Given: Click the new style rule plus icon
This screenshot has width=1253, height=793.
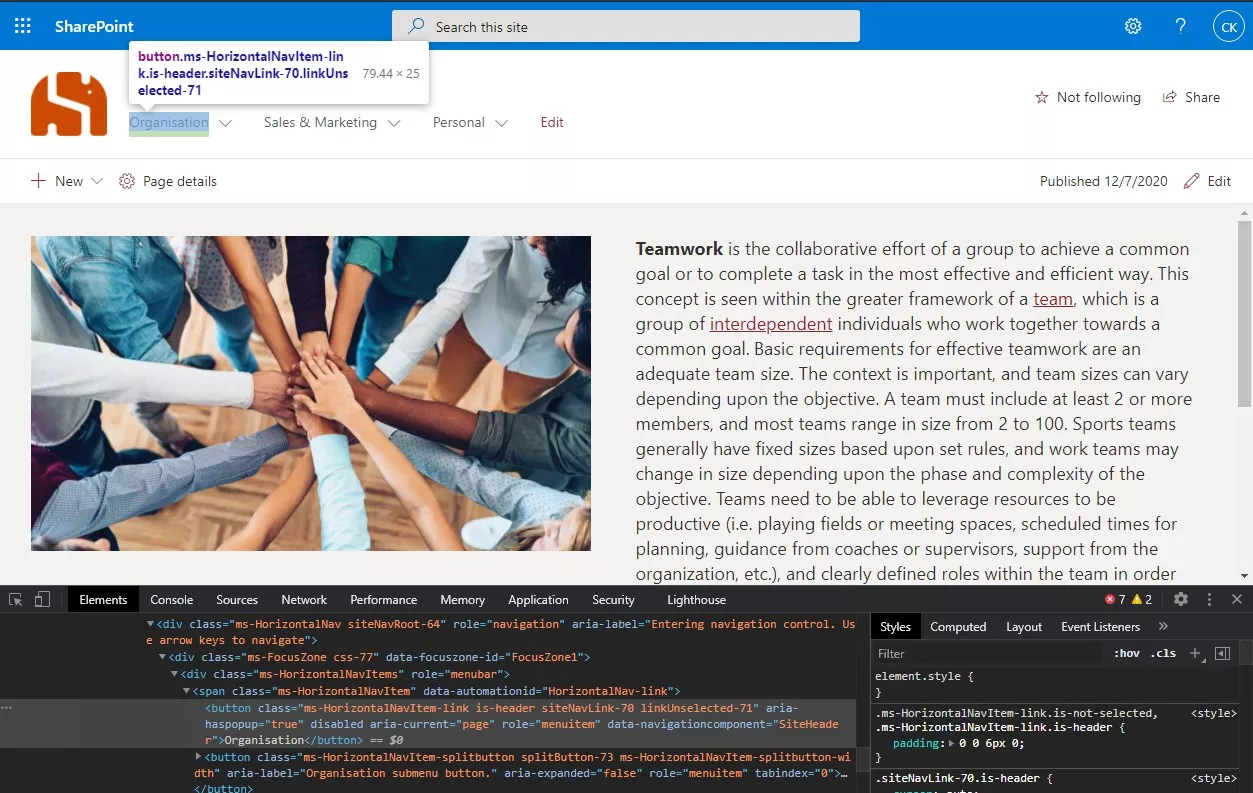Looking at the screenshot, I should pyautogui.click(x=1196, y=652).
